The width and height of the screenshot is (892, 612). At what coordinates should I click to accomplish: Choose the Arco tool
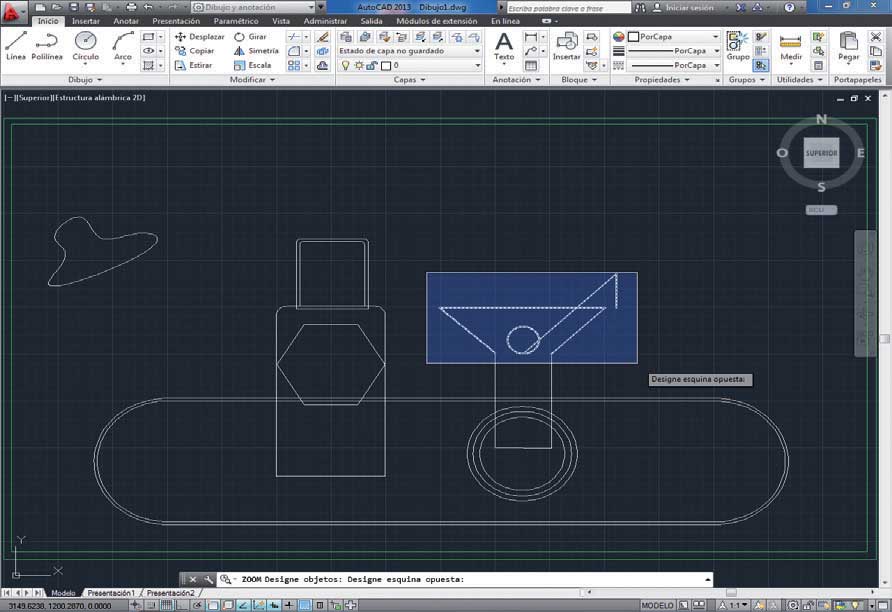click(x=122, y=46)
